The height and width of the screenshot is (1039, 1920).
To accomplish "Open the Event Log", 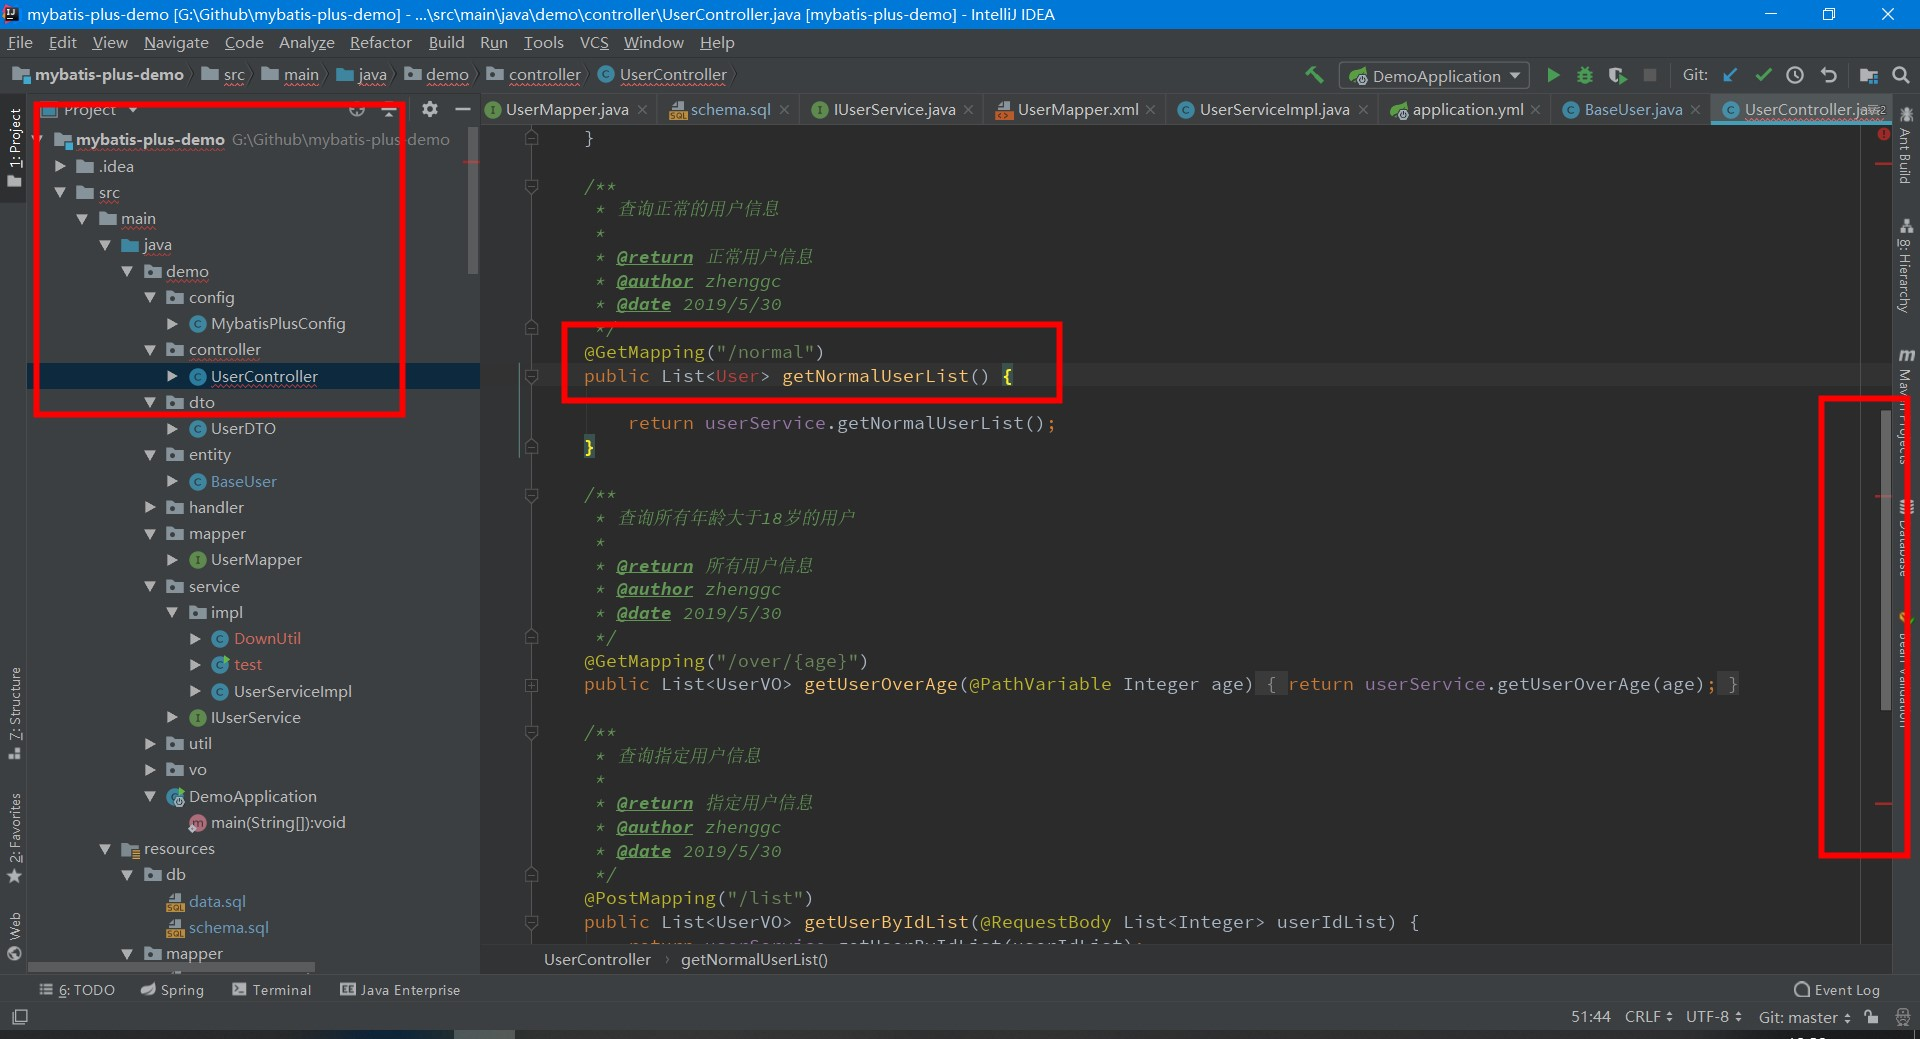I will [1837, 990].
